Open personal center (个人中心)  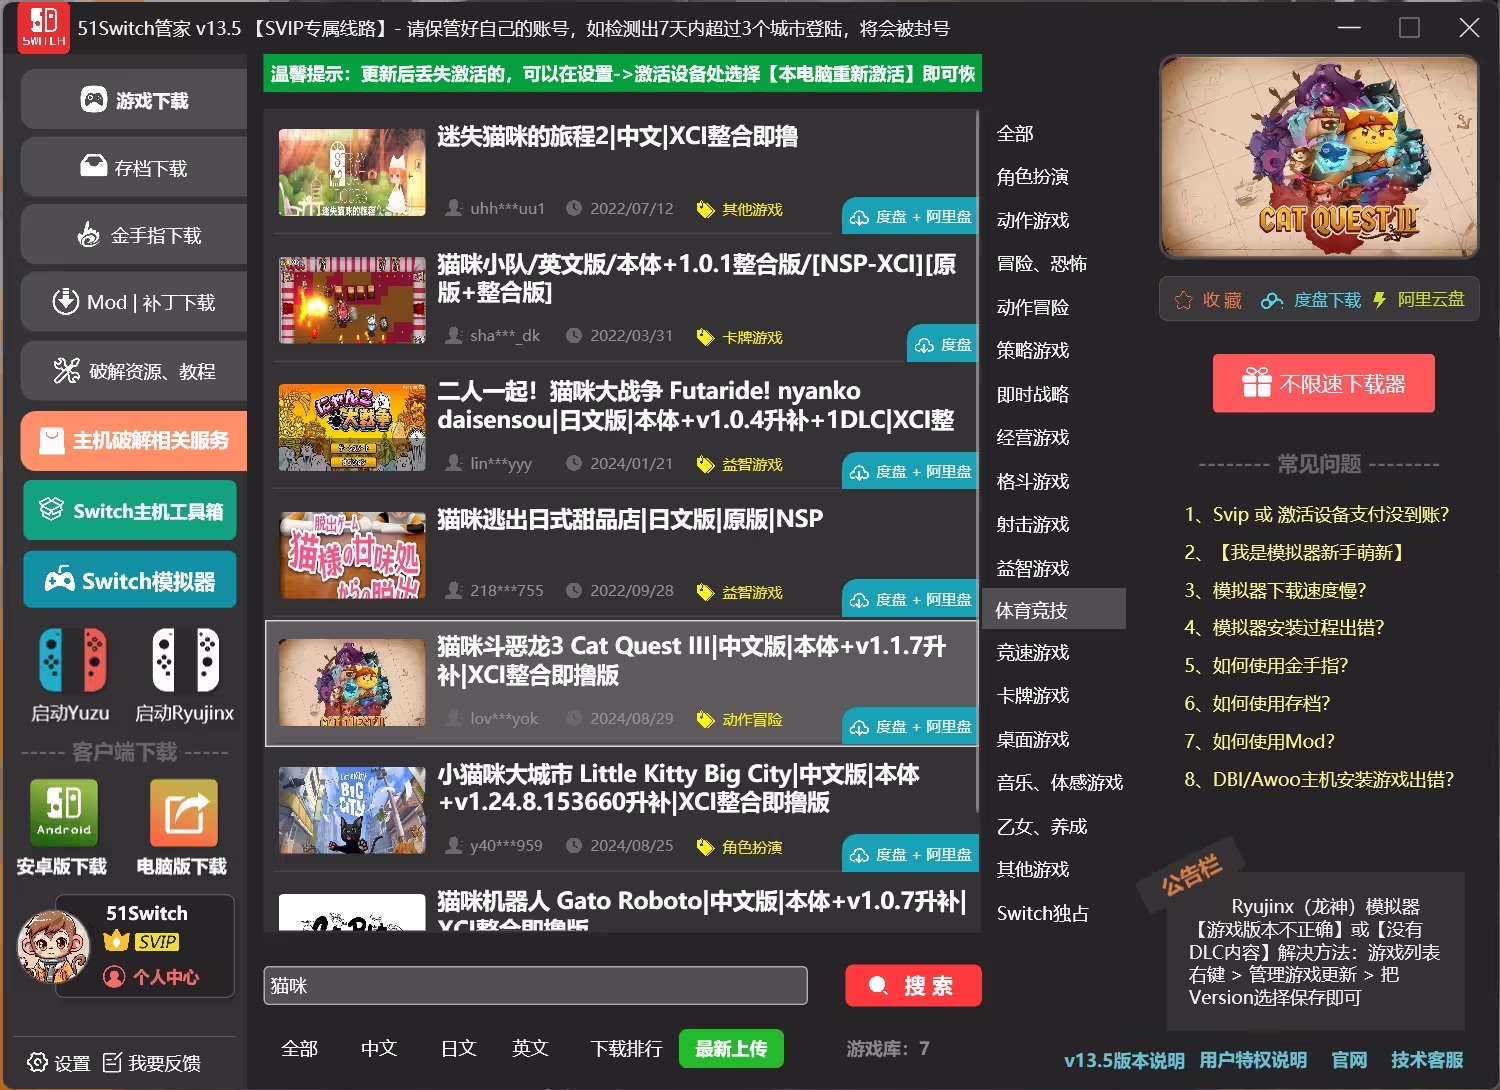(x=152, y=977)
